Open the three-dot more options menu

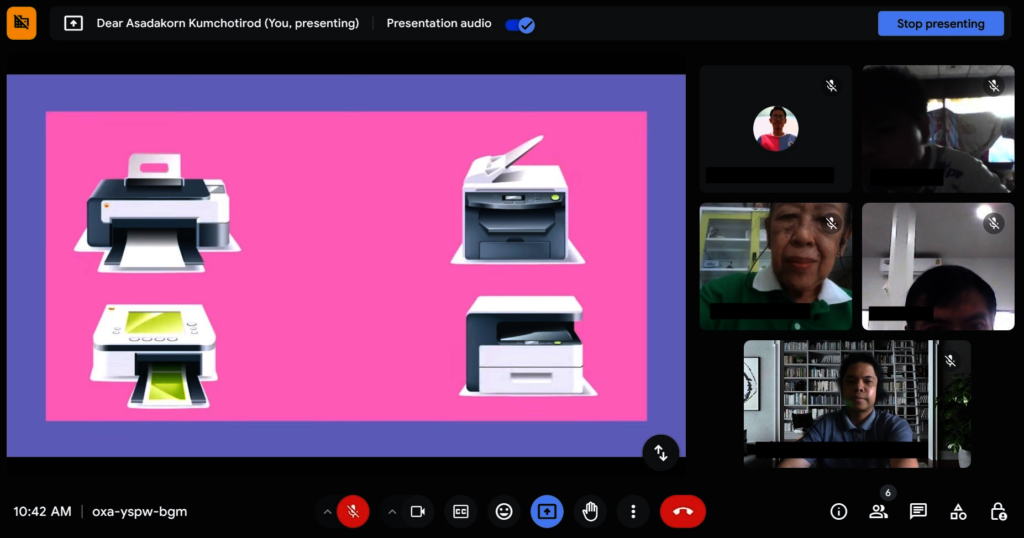point(633,511)
